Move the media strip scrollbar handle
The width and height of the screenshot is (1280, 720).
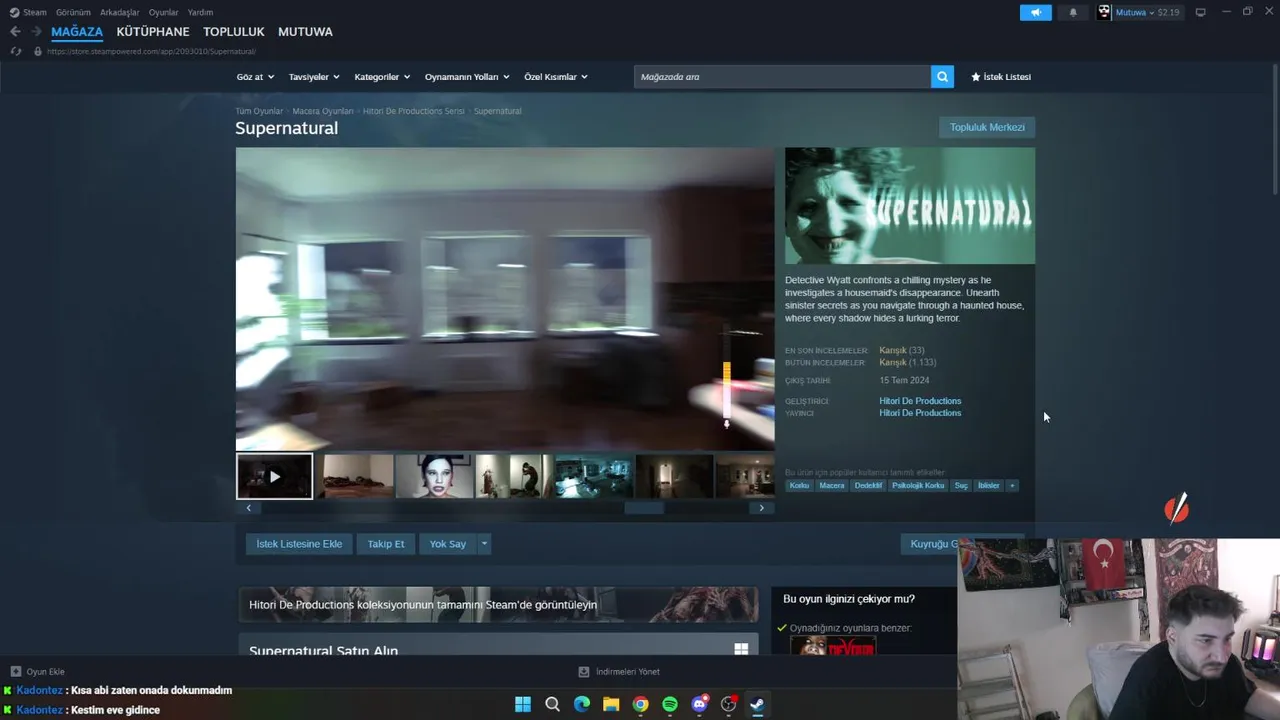644,508
